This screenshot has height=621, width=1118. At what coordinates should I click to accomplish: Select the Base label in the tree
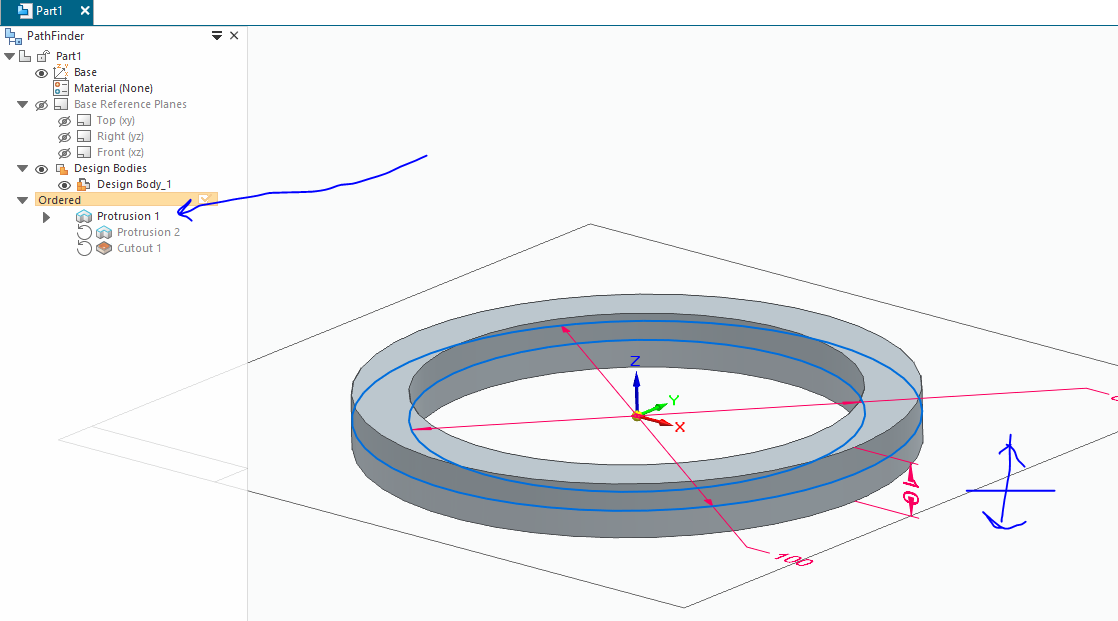pos(86,72)
